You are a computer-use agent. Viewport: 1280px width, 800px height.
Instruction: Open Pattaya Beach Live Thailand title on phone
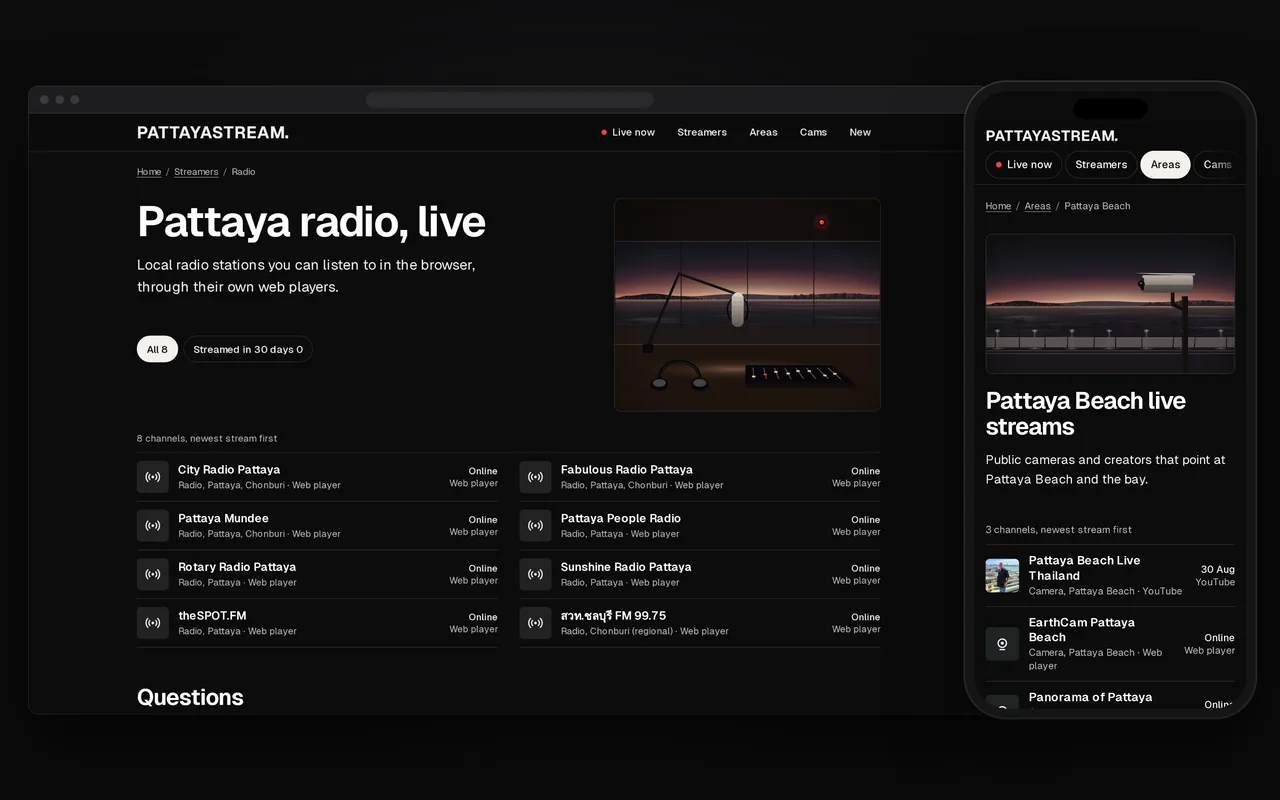click(1085, 568)
